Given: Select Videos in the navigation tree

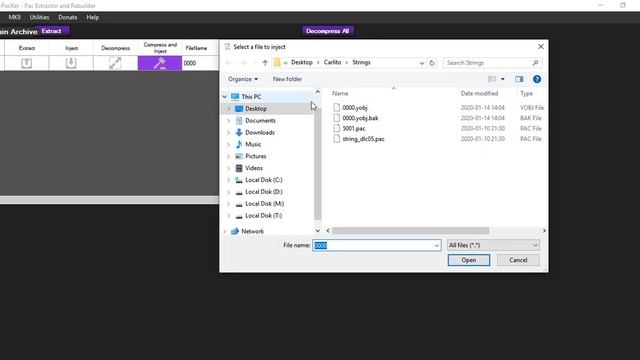Looking at the screenshot, I should [x=254, y=168].
